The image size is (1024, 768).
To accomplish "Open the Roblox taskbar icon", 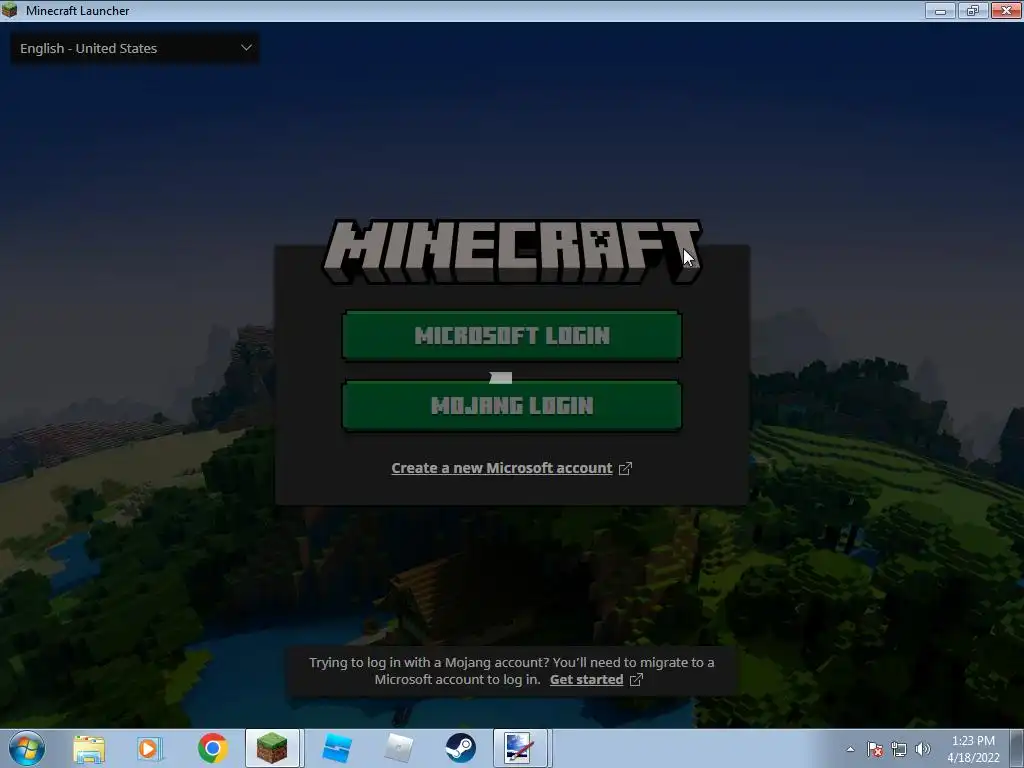I will tap(398, 748).
